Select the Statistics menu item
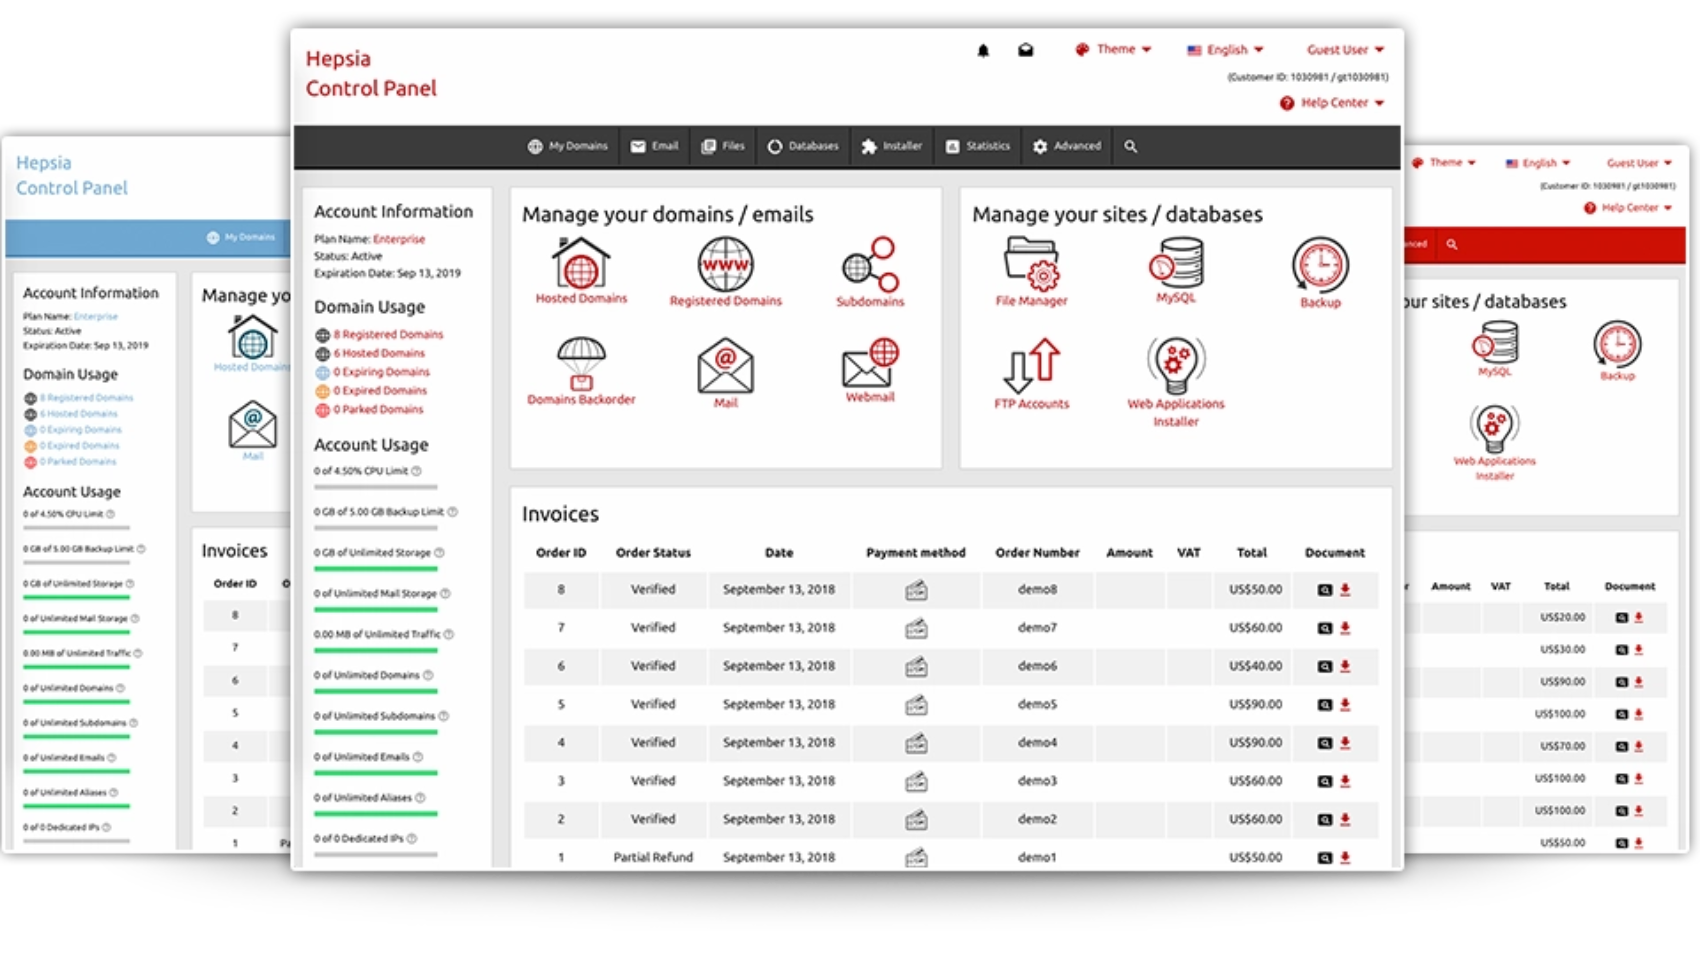1700x956 pixels. pos(977,146)
